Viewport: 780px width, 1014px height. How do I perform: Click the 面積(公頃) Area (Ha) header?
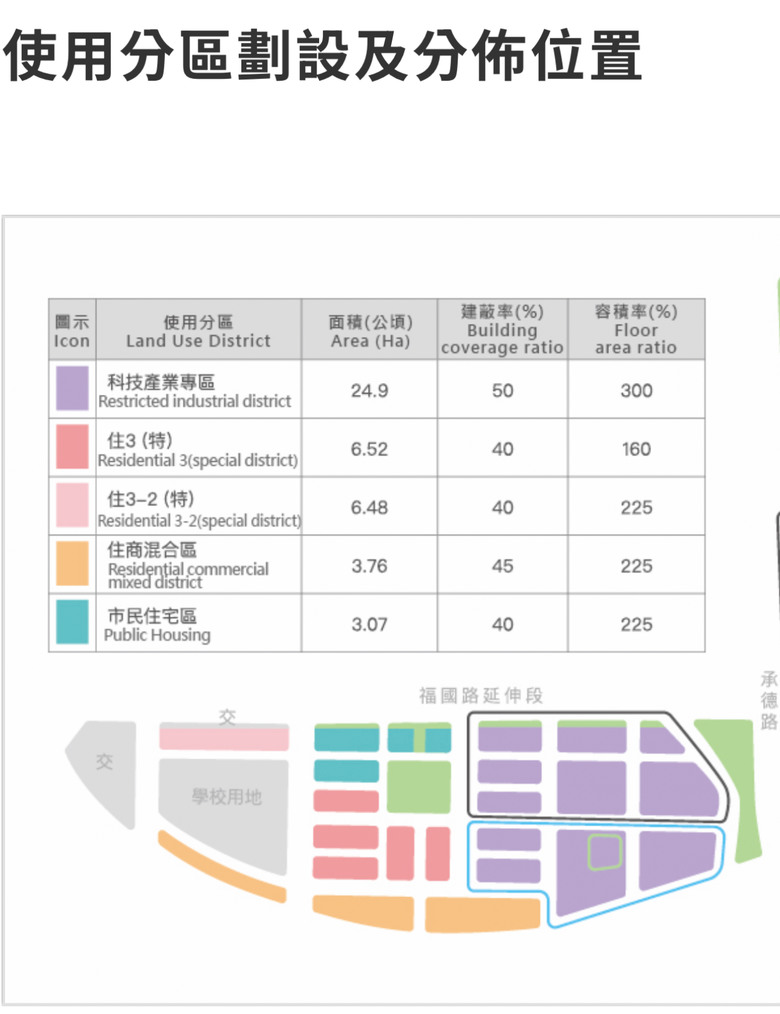point(370,331)
